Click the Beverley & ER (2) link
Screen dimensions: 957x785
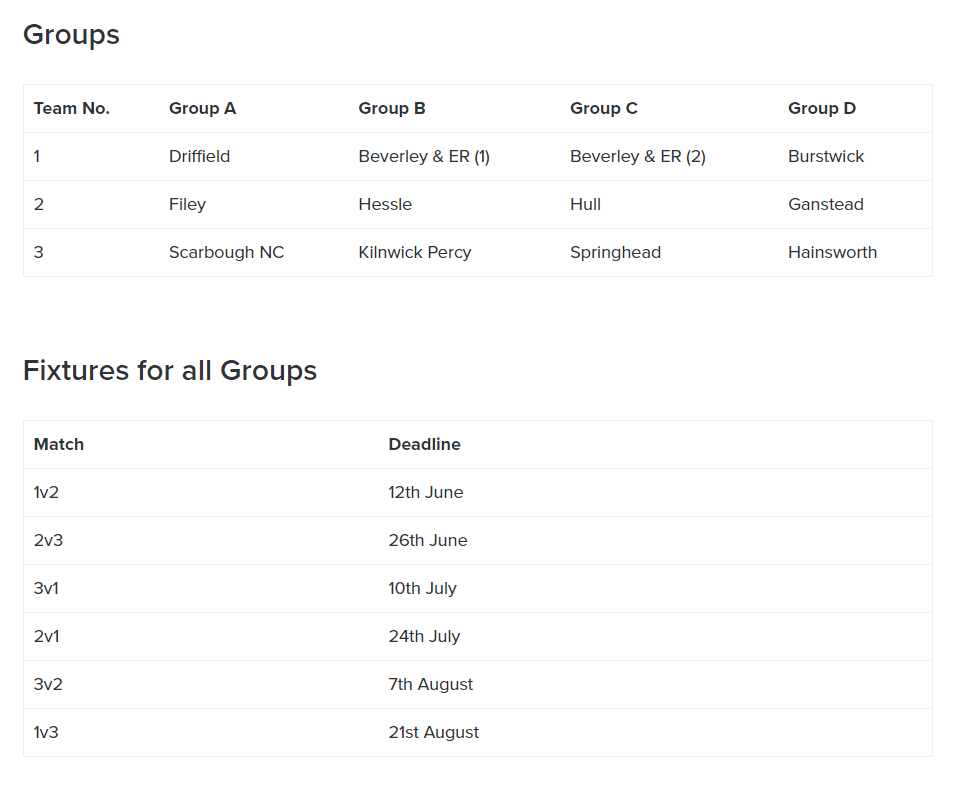click(x=637, y=156)
